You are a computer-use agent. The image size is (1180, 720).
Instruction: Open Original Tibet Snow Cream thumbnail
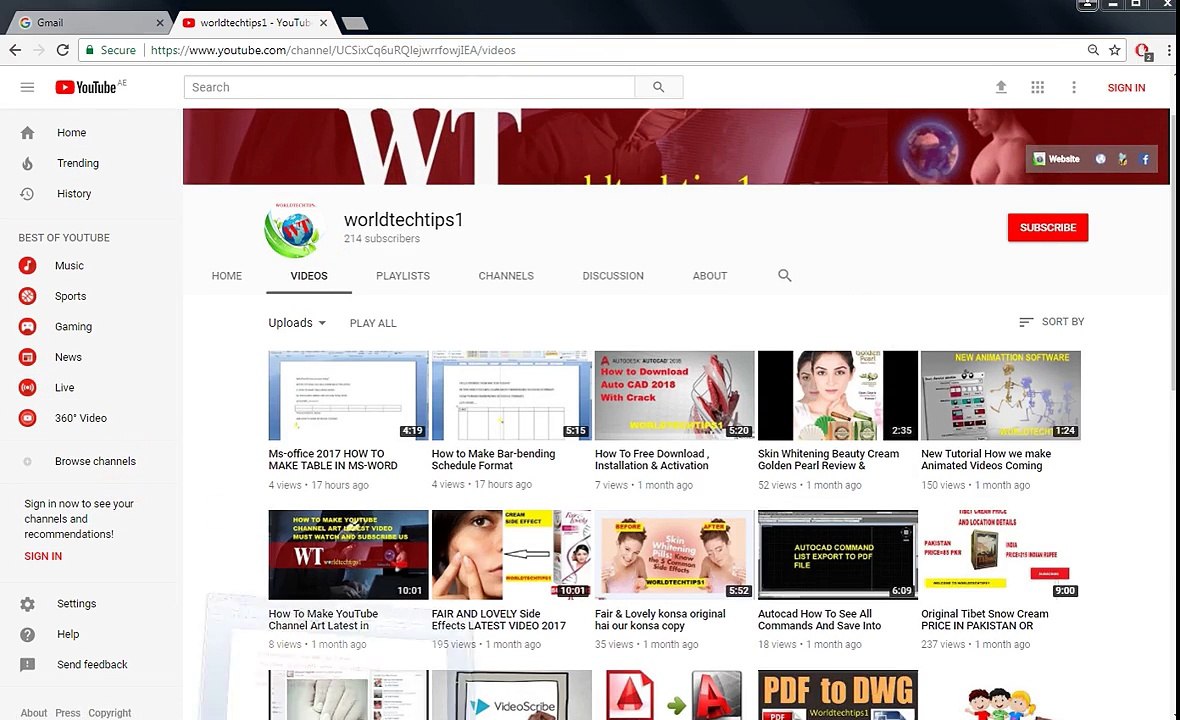(x=1001, y=554)
